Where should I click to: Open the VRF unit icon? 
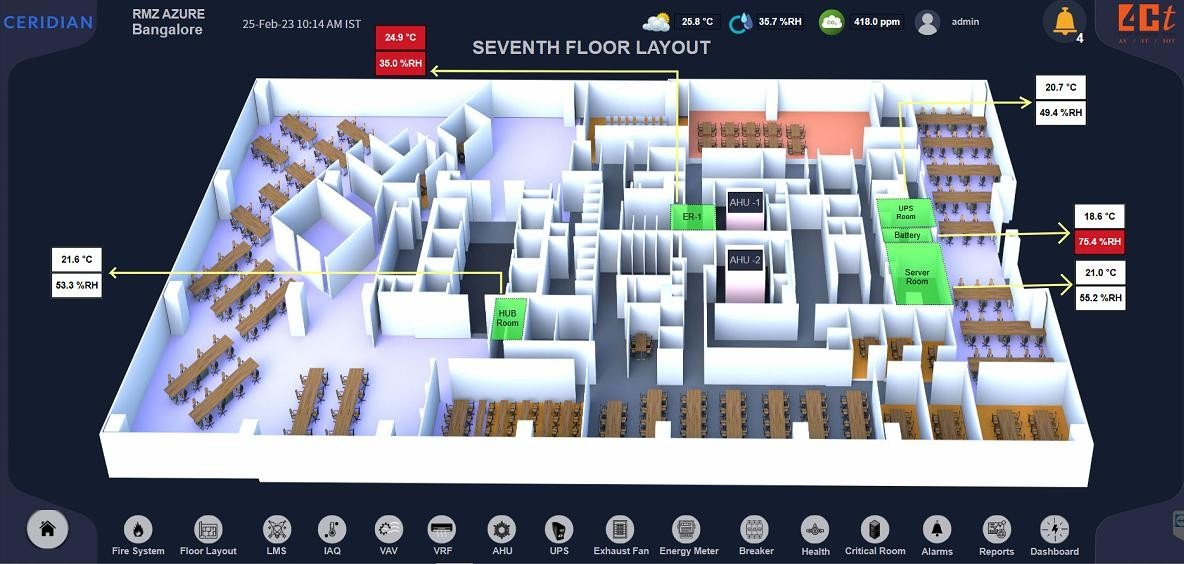442,529
